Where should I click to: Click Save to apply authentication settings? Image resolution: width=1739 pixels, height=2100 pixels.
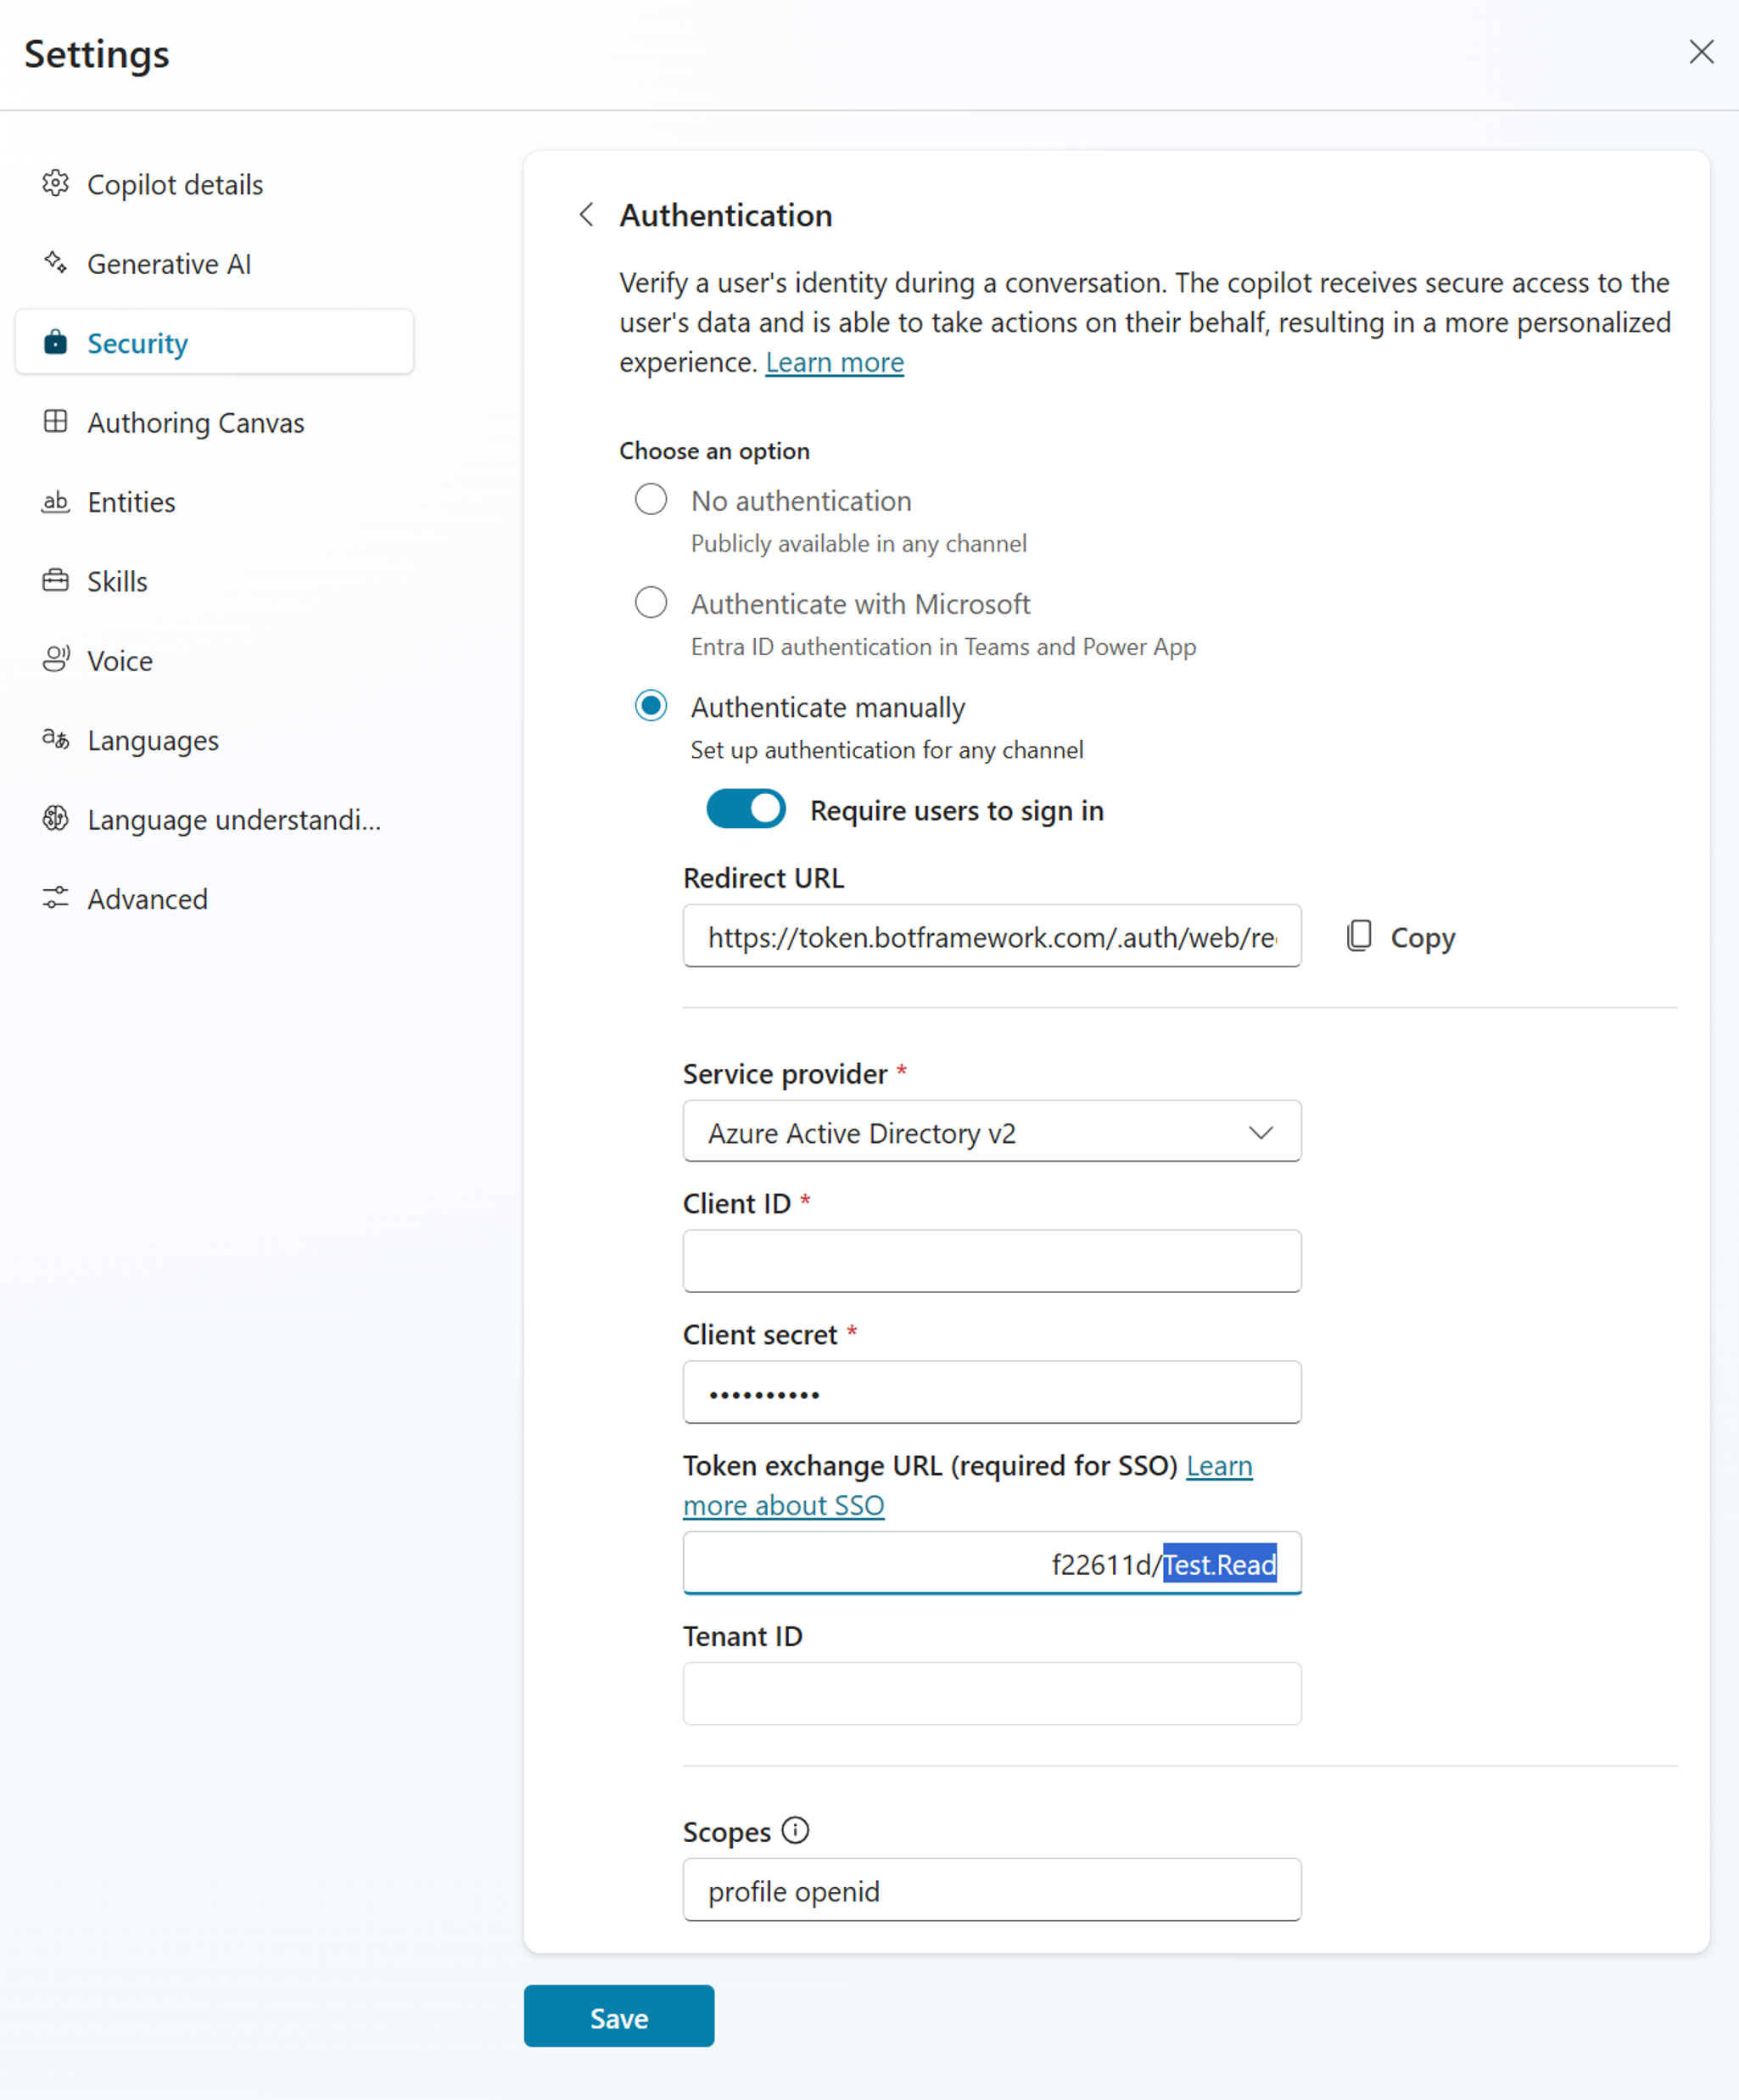[619, 2018]
